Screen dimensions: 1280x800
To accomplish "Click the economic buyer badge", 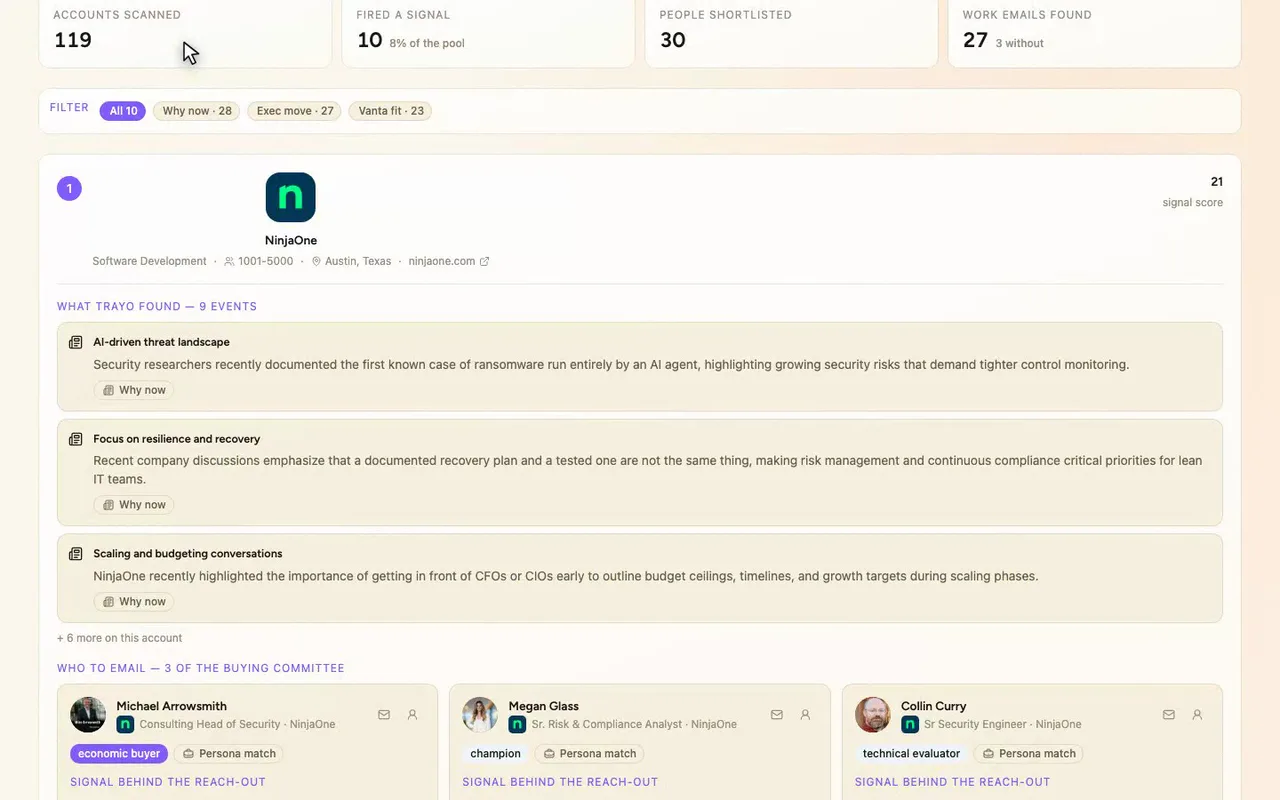I will pos(119,754).
